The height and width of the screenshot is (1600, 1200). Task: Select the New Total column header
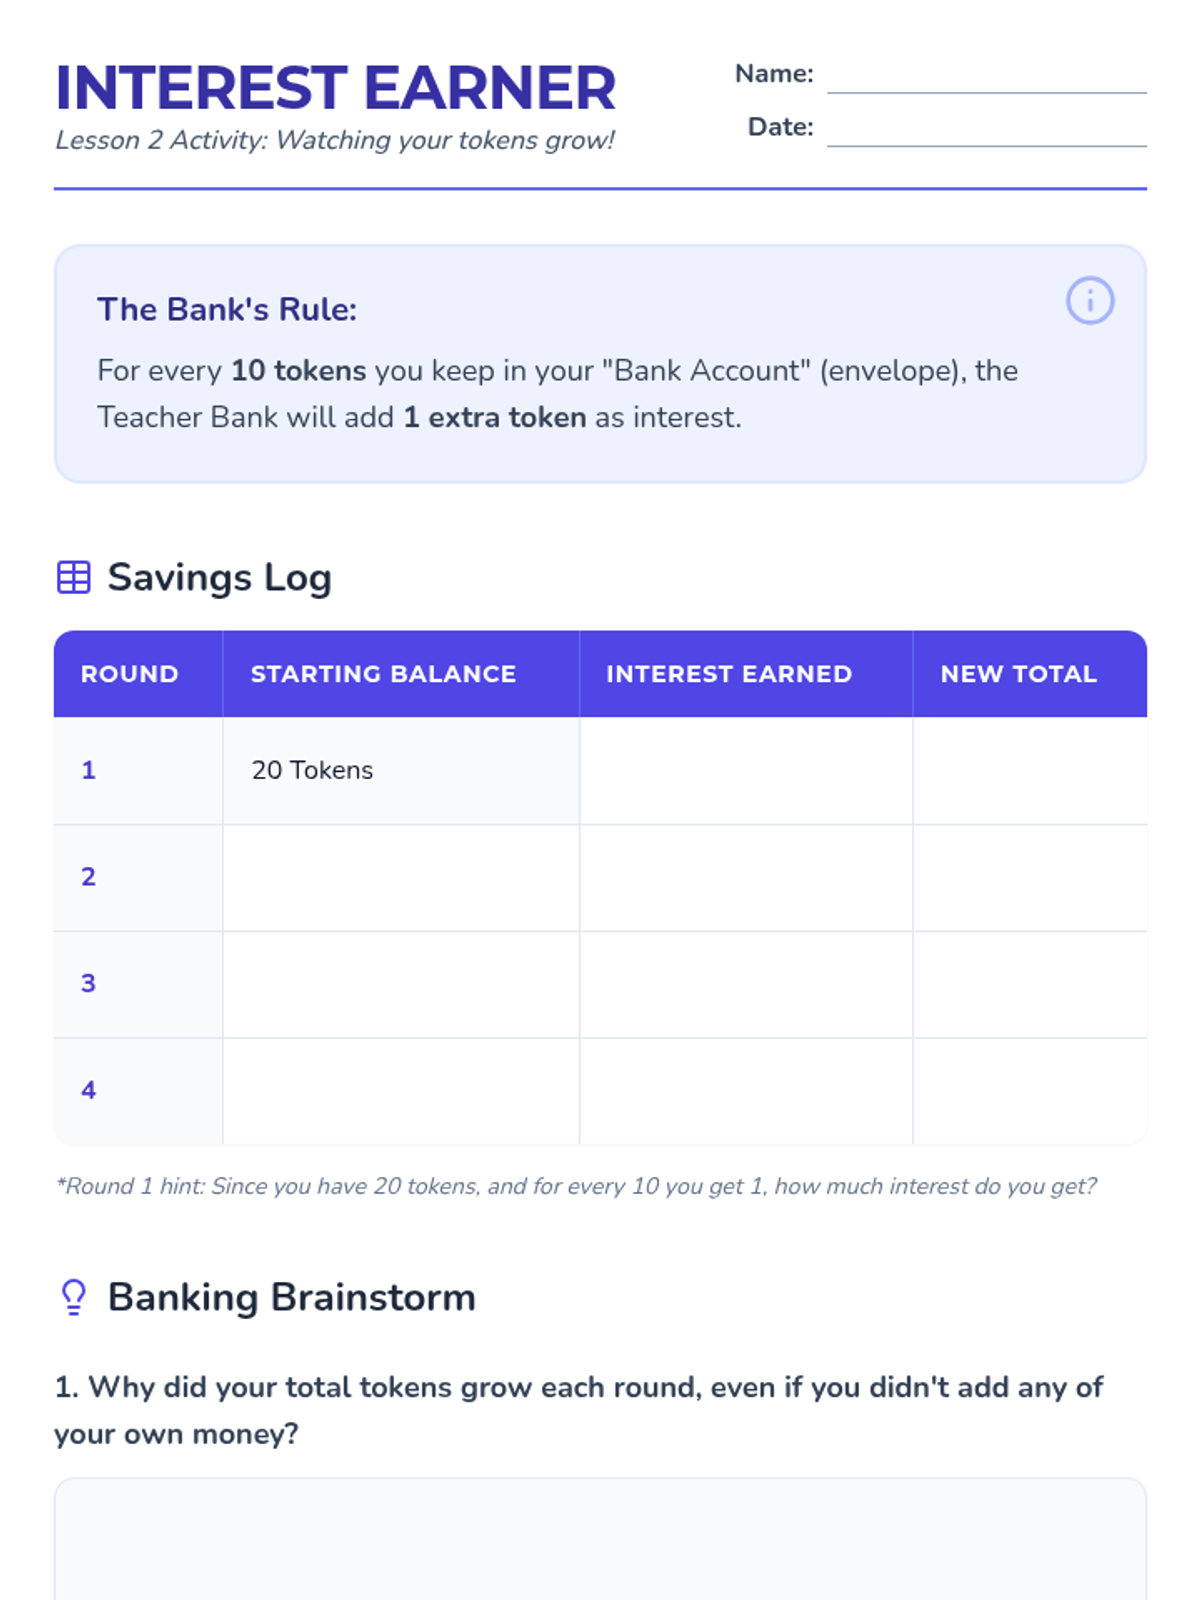(1030, 674)
